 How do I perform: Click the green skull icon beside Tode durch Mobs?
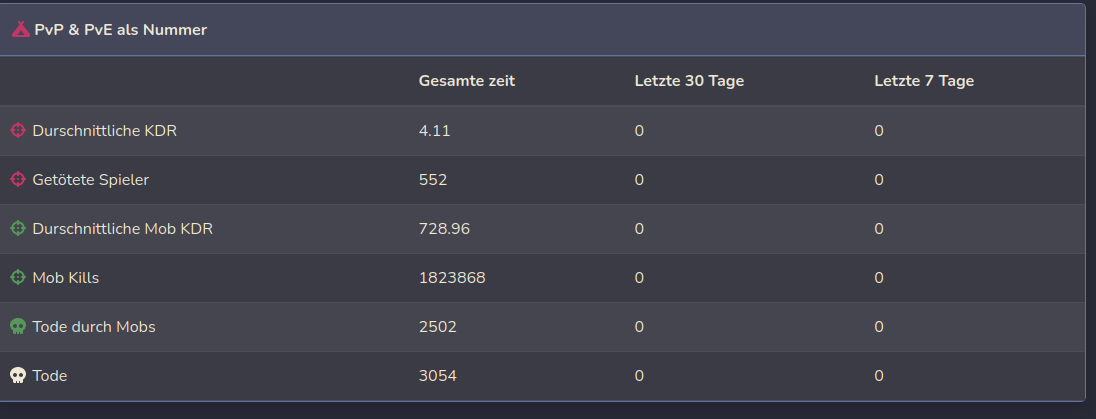tap(18, 327)
